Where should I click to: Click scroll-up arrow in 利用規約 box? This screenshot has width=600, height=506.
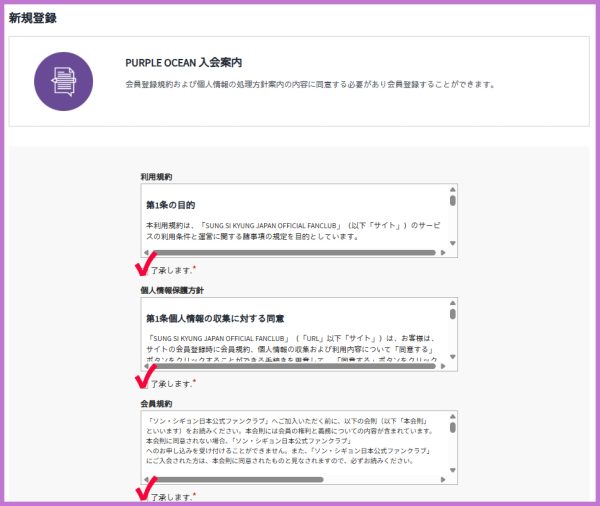[452, 190]
